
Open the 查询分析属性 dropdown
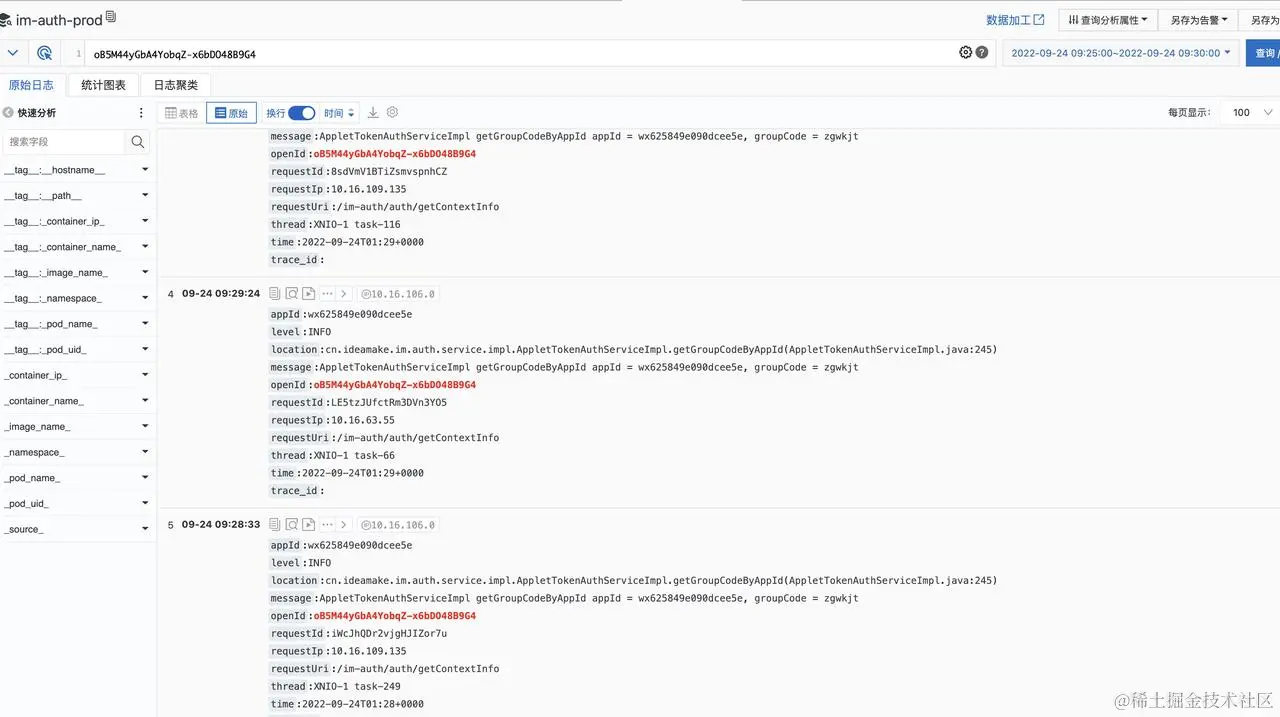pyautogui.click(x=1108, y=20)
